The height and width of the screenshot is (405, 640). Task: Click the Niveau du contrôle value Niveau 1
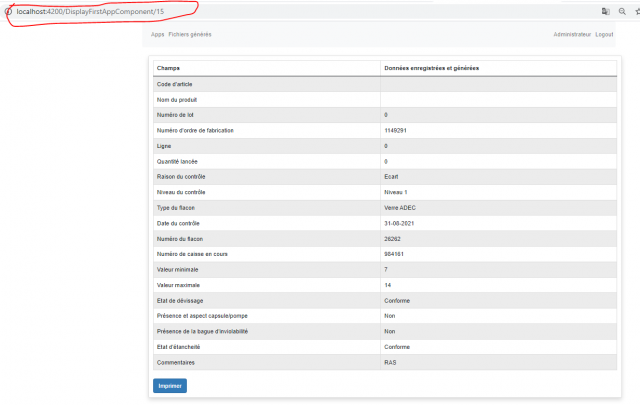tap(396, 191)
